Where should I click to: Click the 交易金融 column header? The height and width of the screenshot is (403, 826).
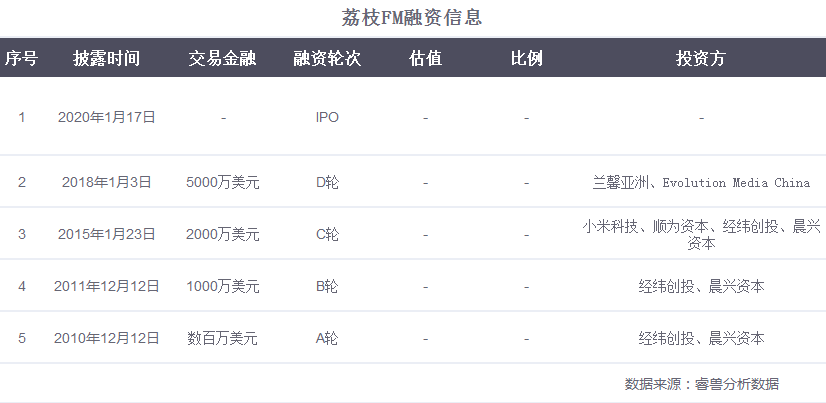pos(222,58)
